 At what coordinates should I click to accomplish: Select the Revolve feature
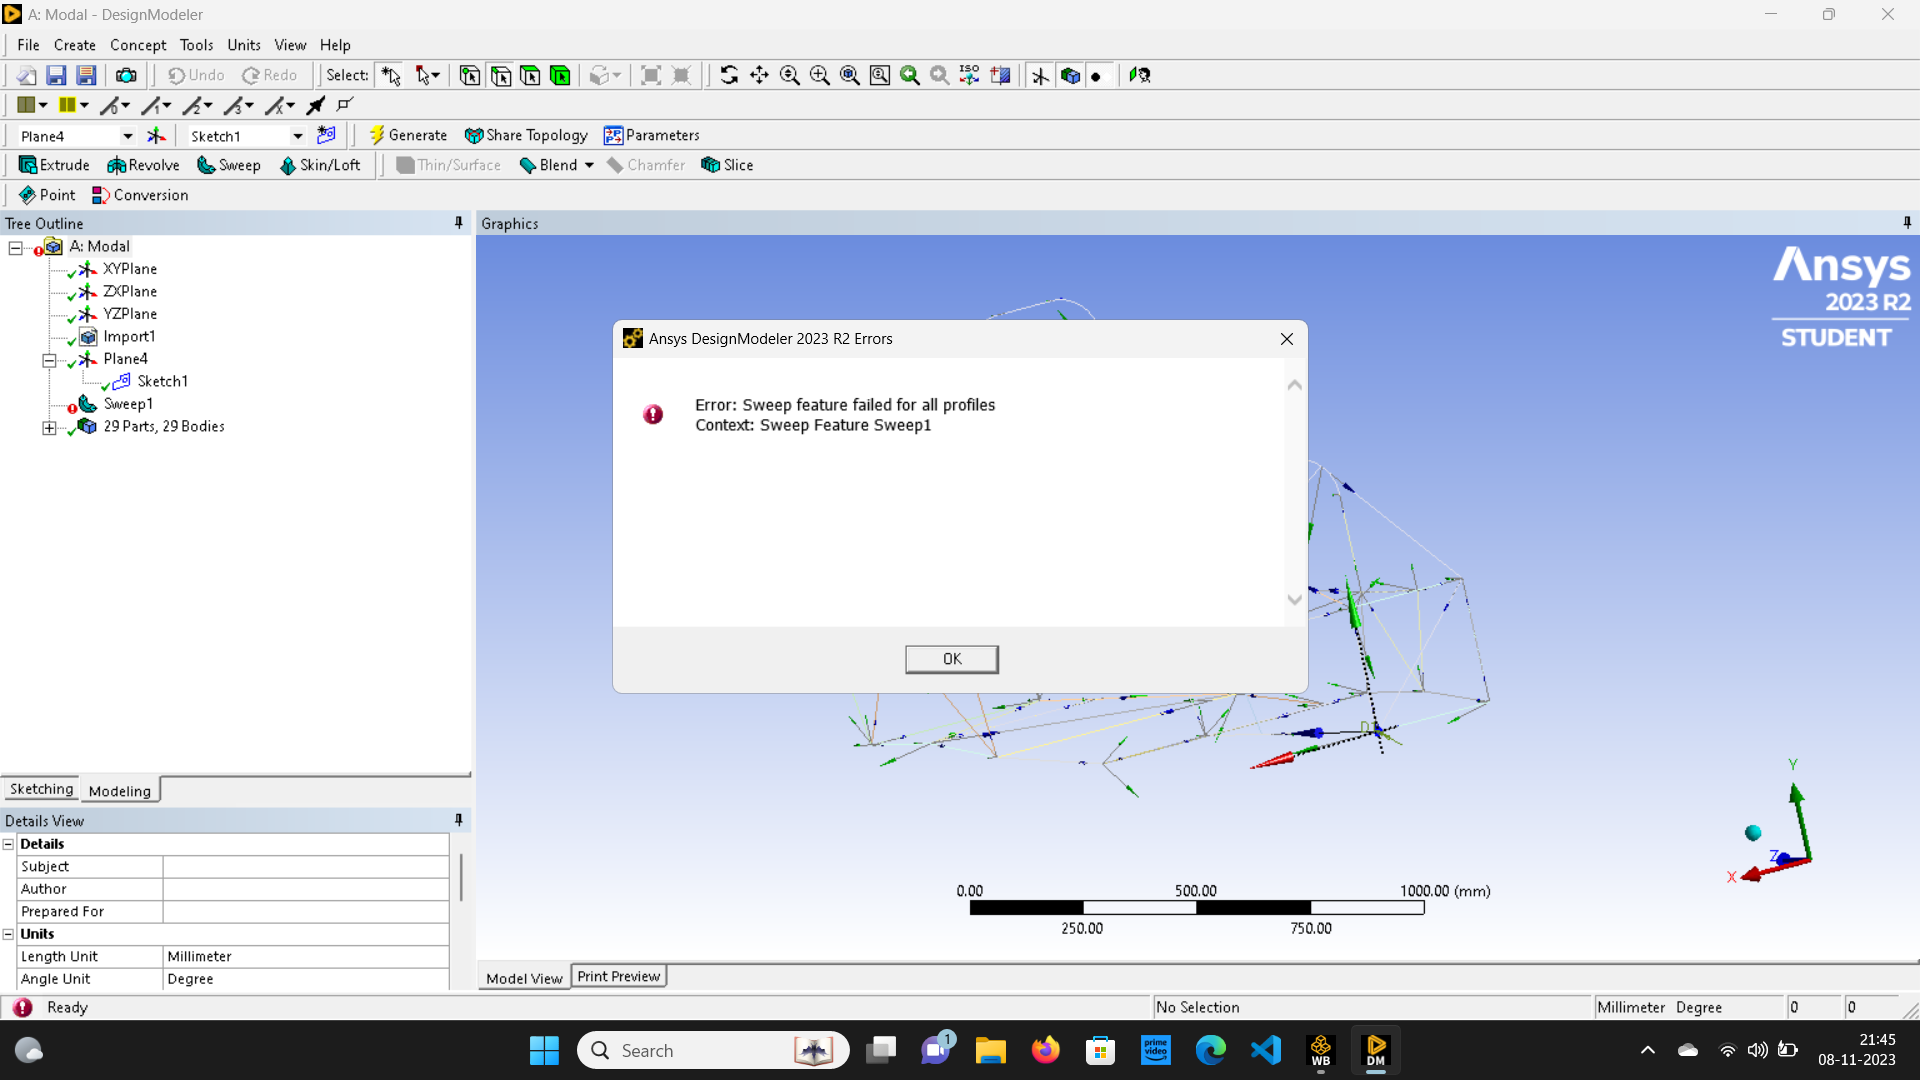click(143, 165)
